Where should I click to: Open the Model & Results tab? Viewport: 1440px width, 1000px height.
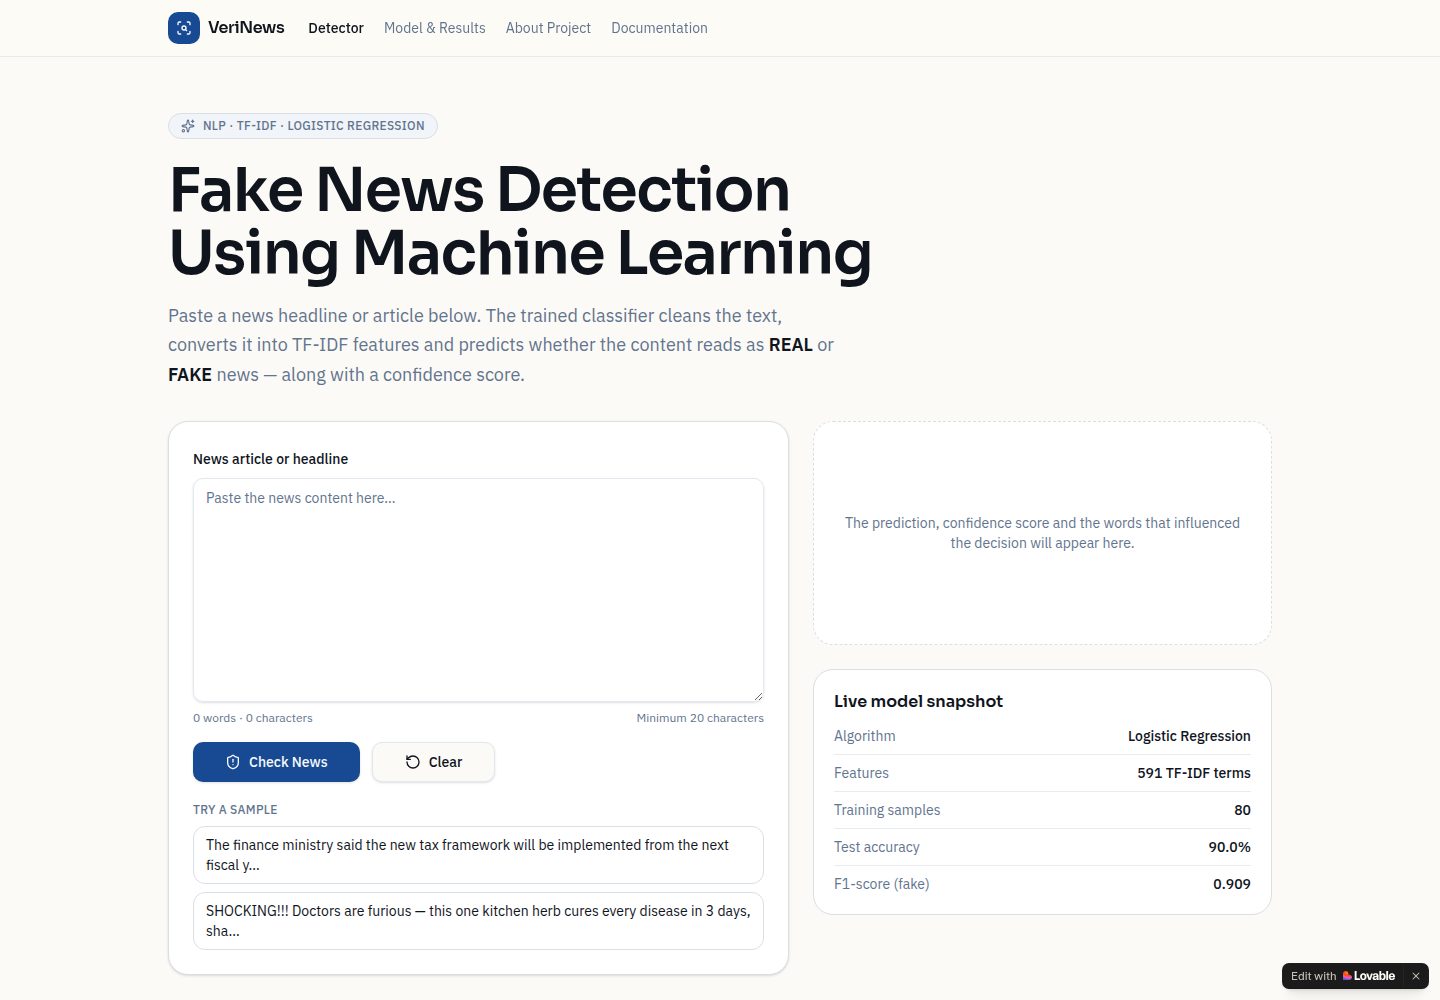(x=435, y=28)
